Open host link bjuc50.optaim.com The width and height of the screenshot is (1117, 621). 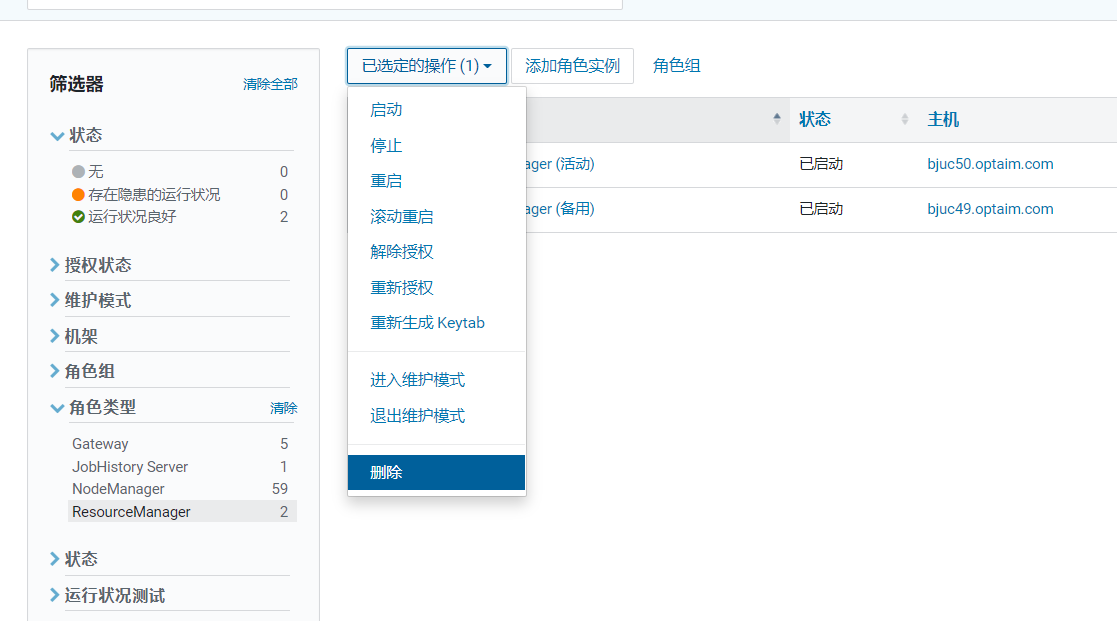[990, 164]
